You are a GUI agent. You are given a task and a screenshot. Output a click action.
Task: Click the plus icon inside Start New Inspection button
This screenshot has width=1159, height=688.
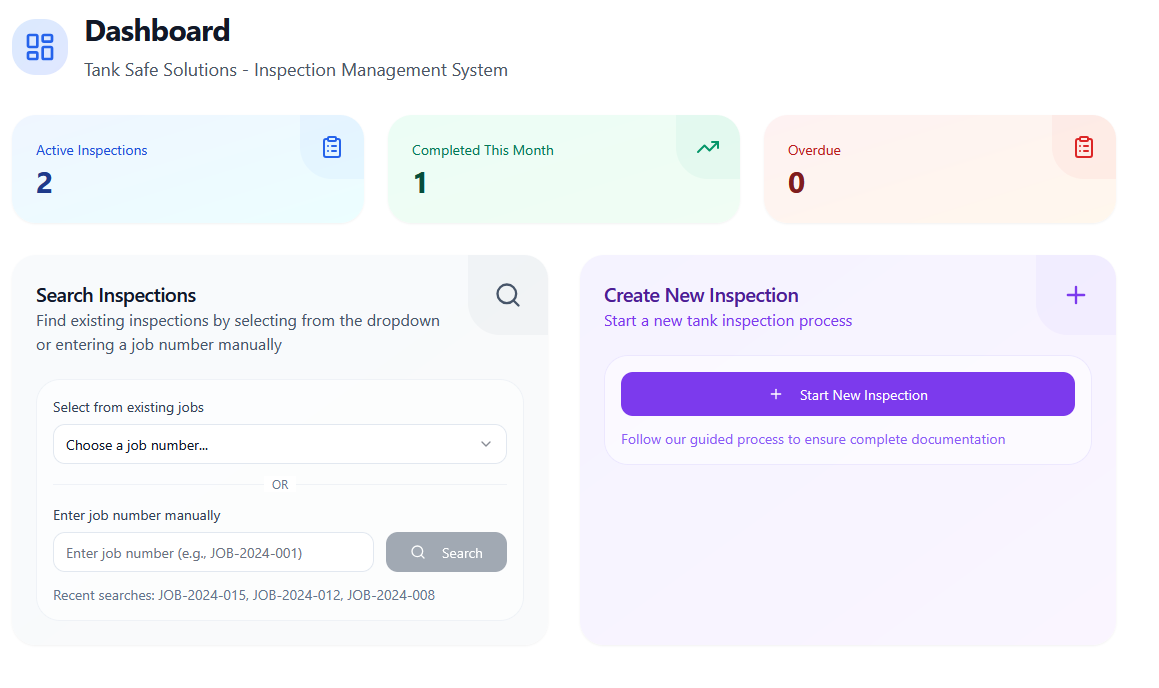[x=776, y=394]
